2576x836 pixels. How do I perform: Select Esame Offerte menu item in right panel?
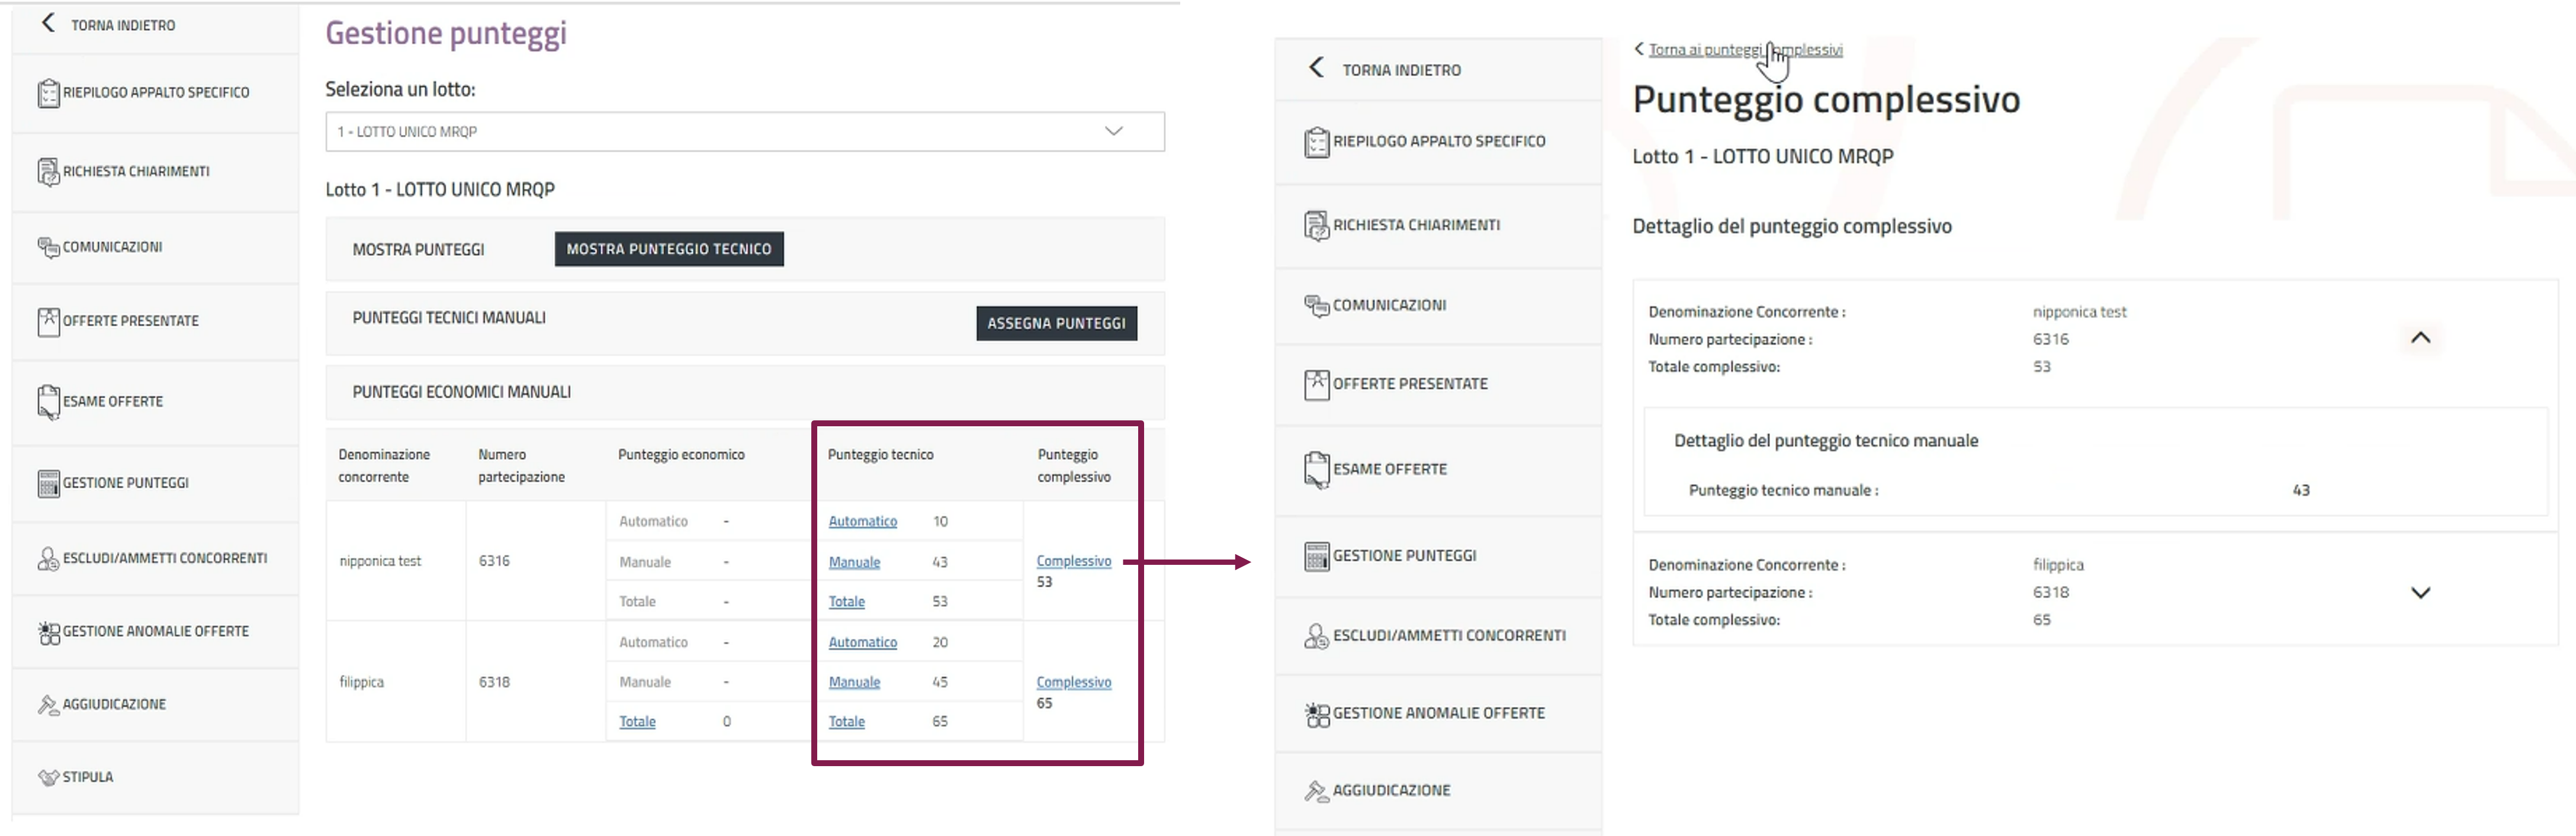[1389, 469]
